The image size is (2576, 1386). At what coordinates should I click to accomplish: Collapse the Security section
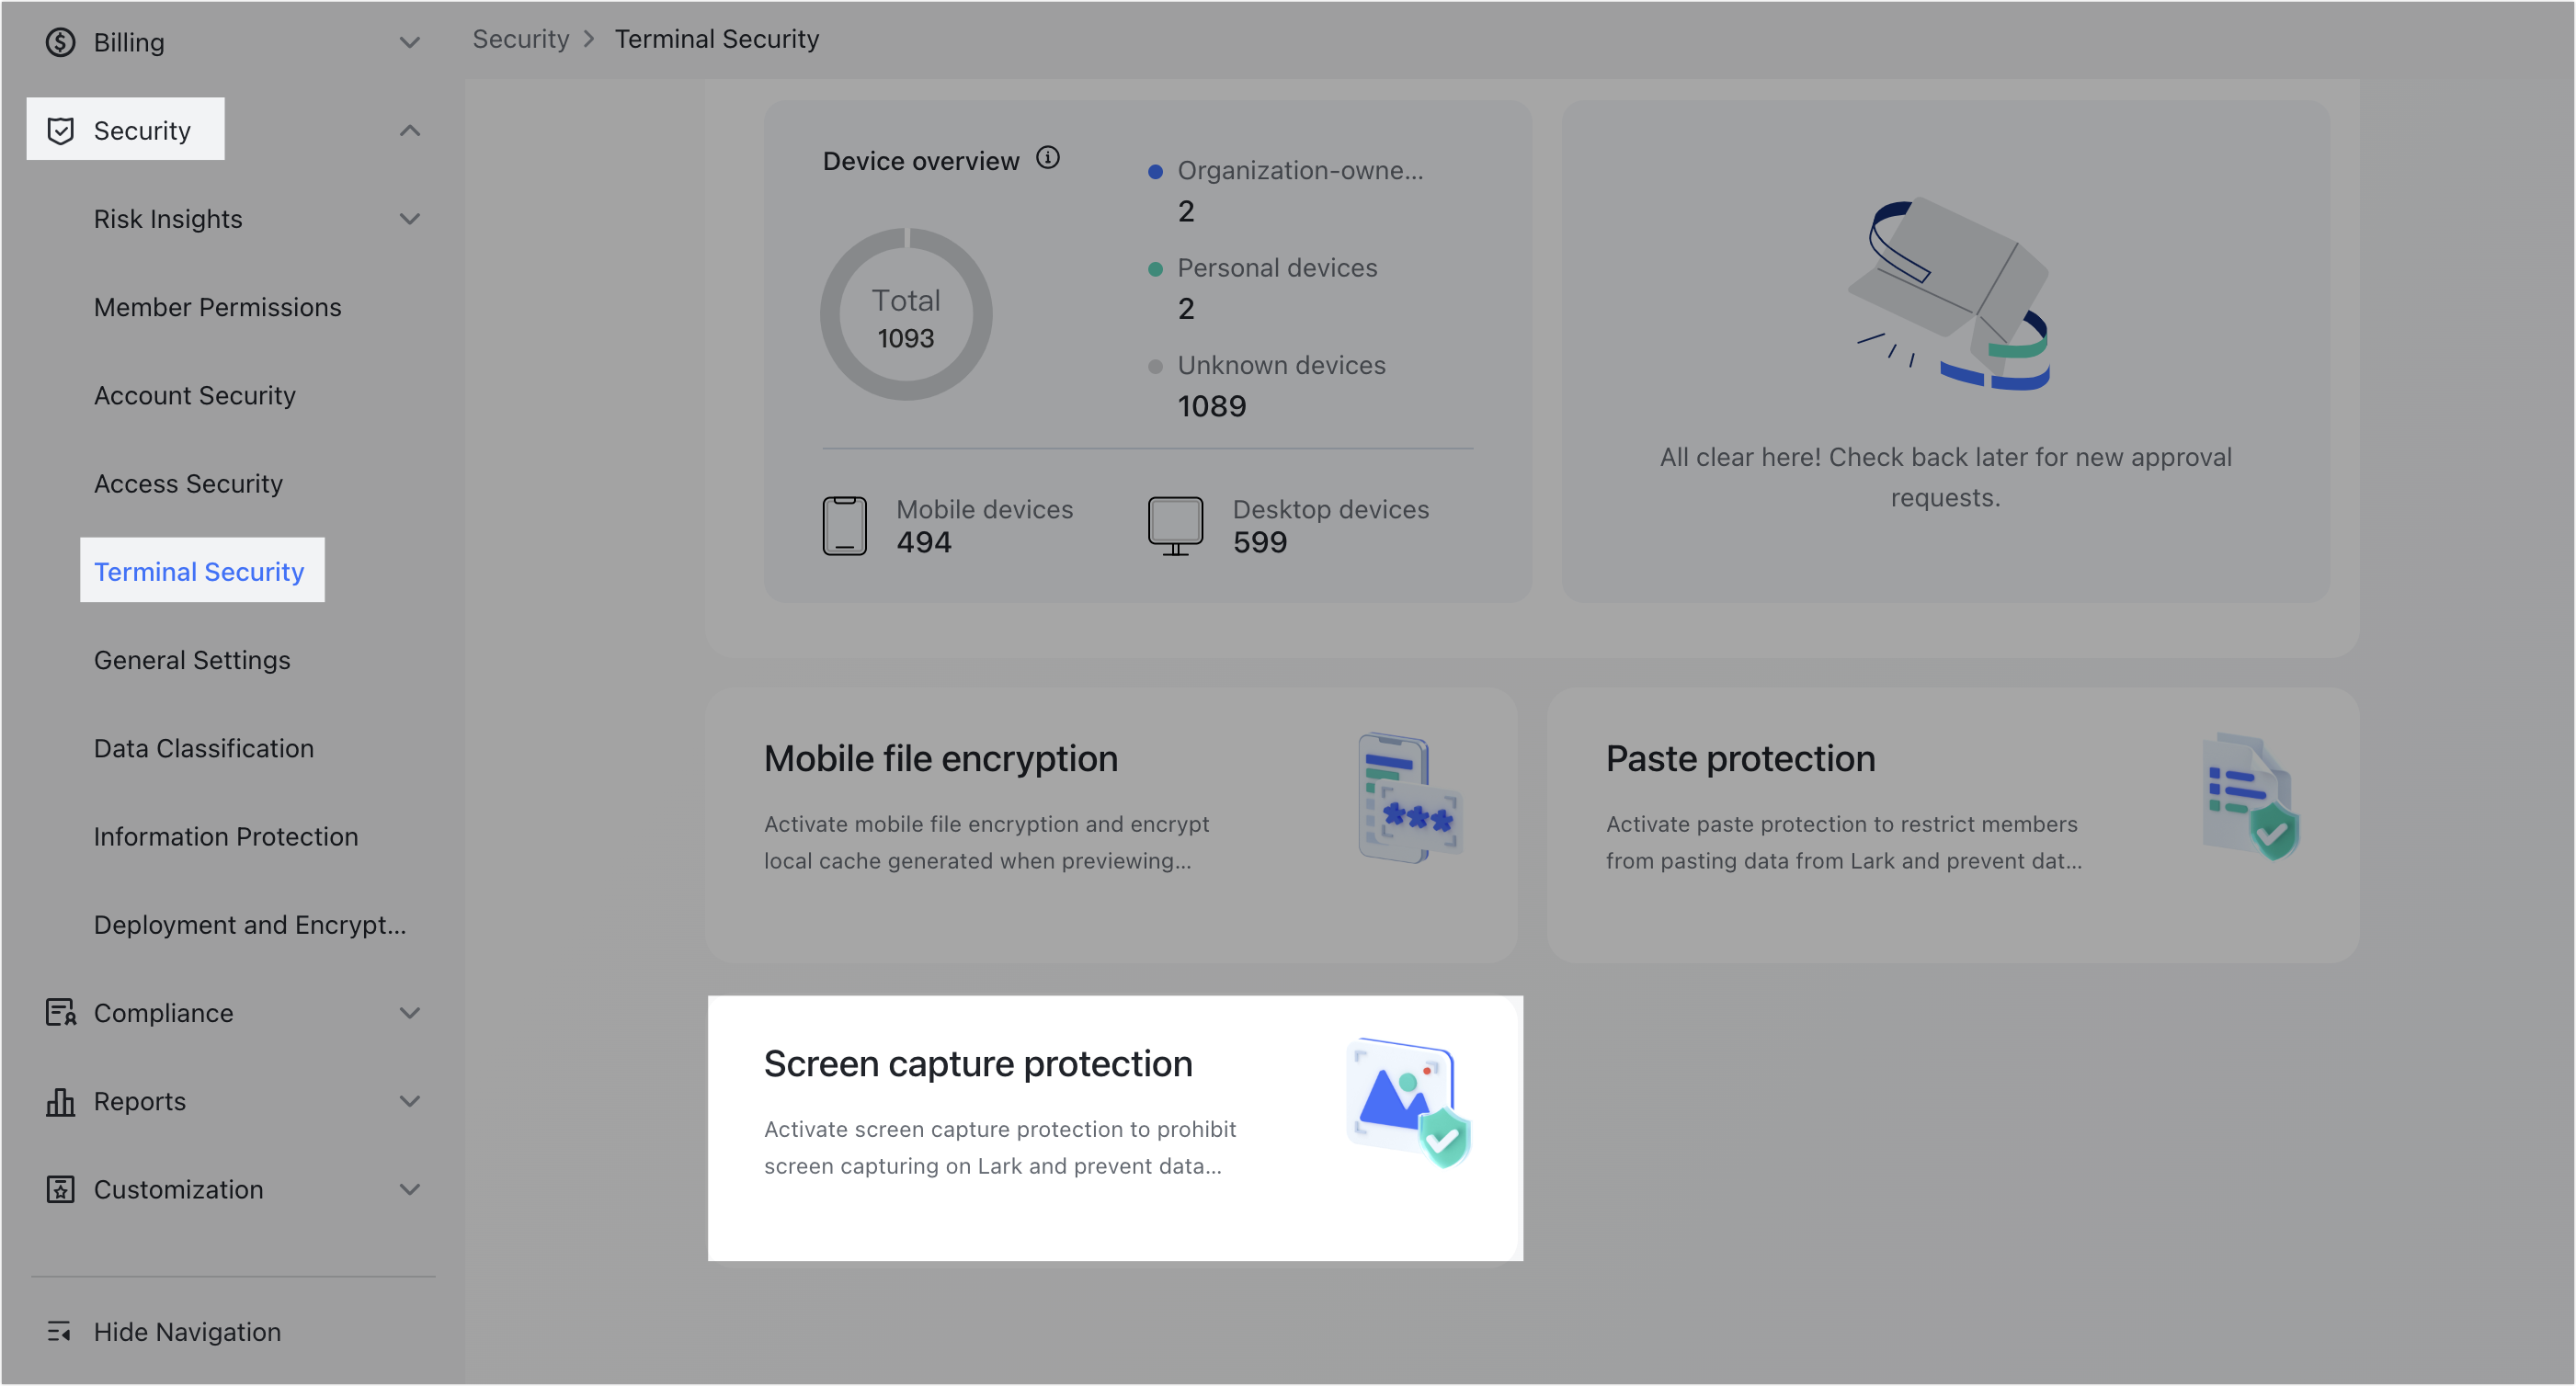click(x=409, y=129)
